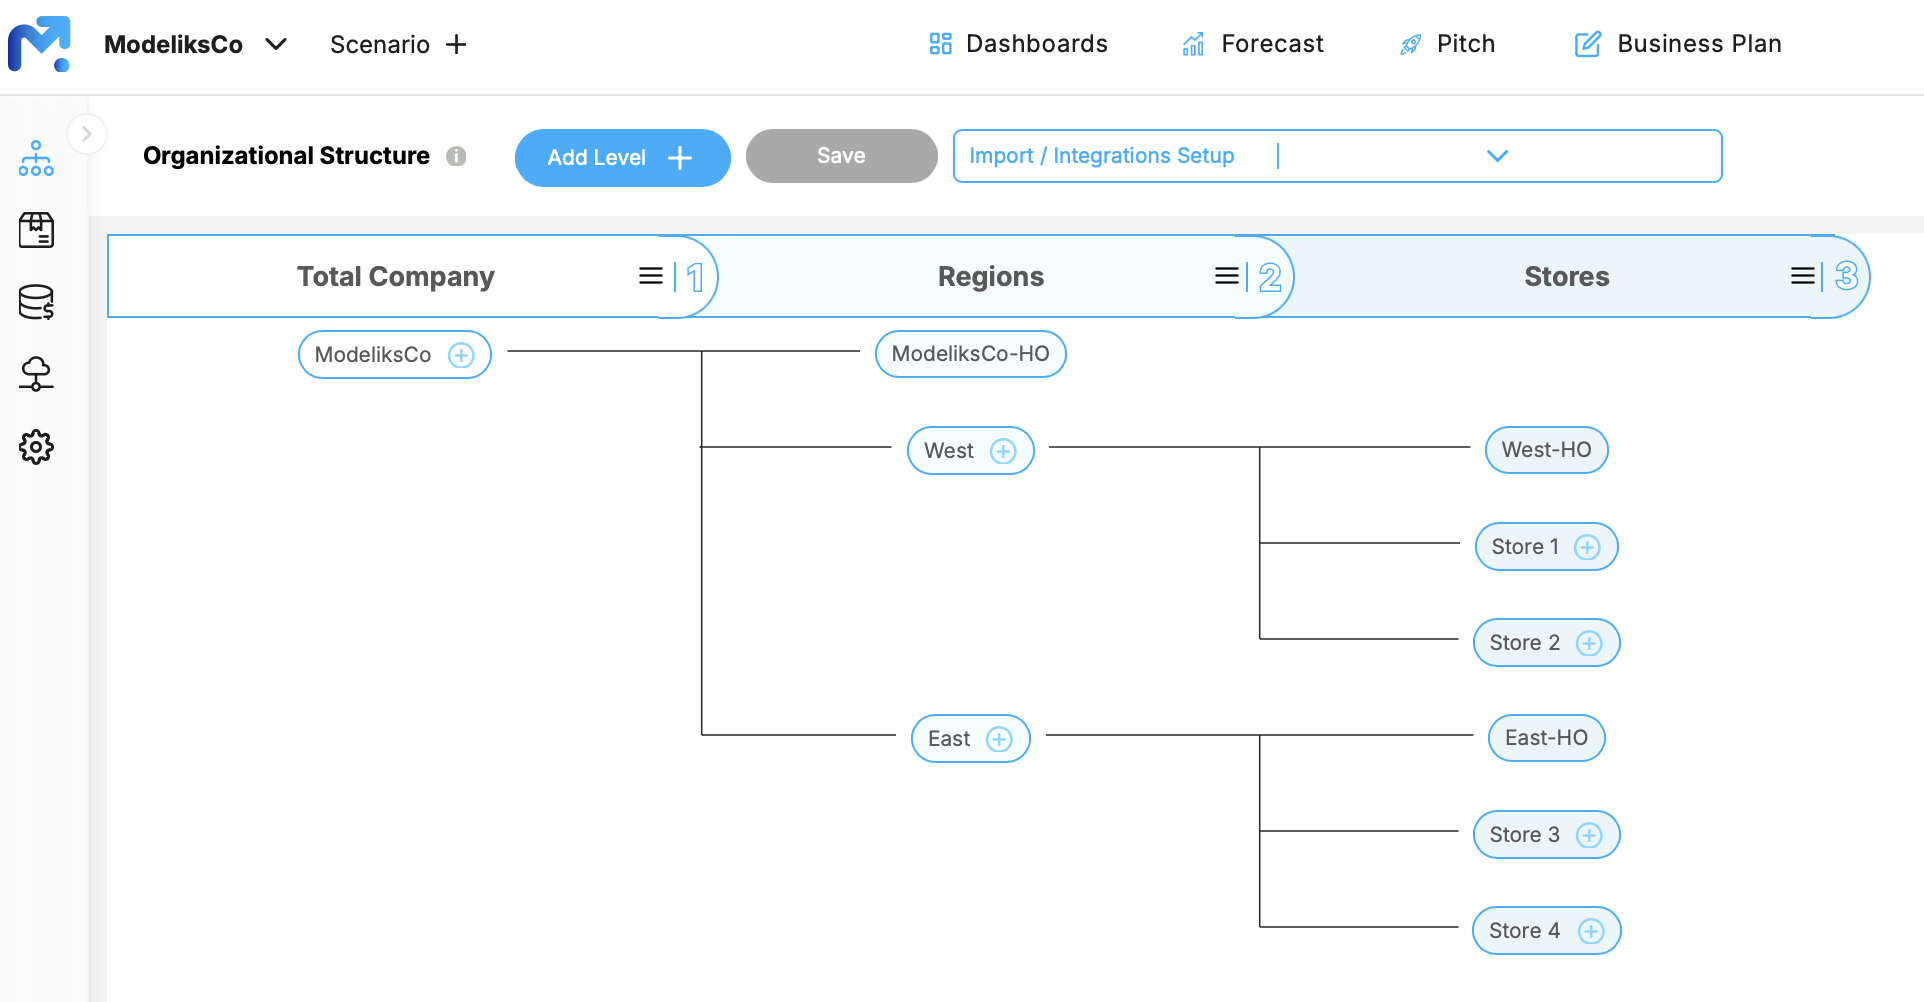Click the financial data database icon
The height and width of the screenshot is (1002, 1924).
tap(36, 303)
